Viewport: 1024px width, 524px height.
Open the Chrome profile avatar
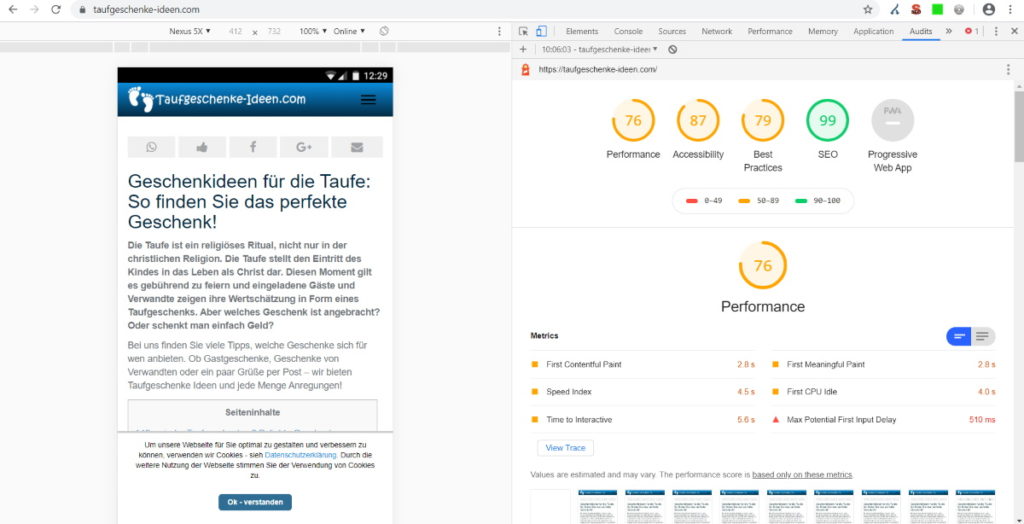tap(989, 10)
